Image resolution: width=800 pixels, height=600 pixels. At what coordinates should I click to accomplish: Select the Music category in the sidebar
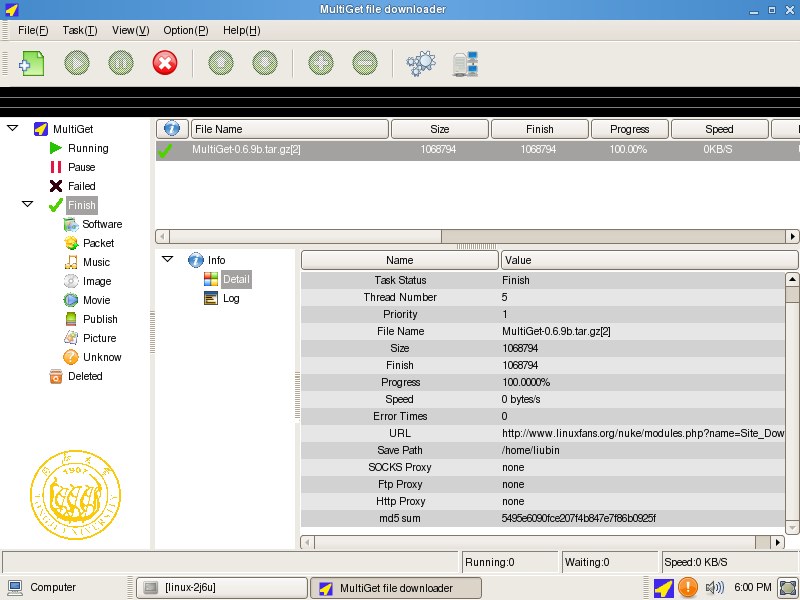87,262
